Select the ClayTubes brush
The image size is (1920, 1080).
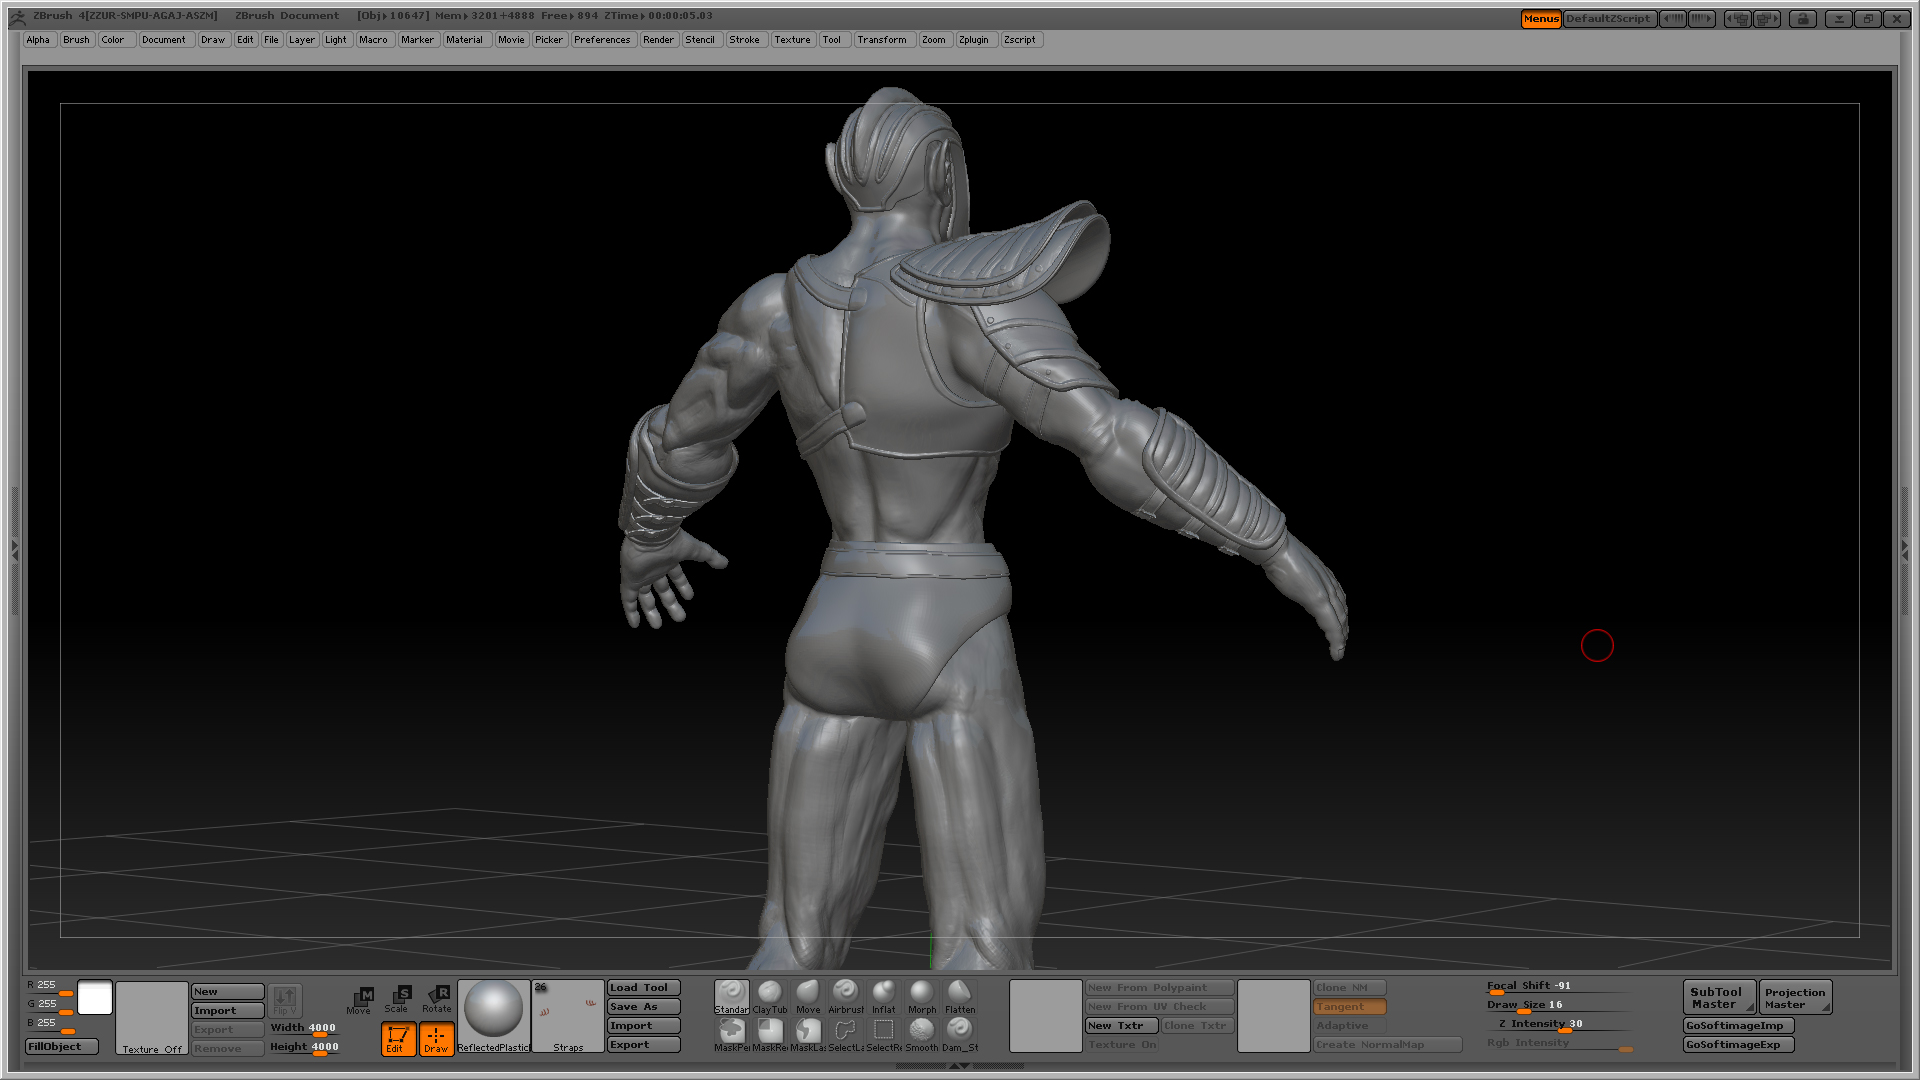coord(769,996)
